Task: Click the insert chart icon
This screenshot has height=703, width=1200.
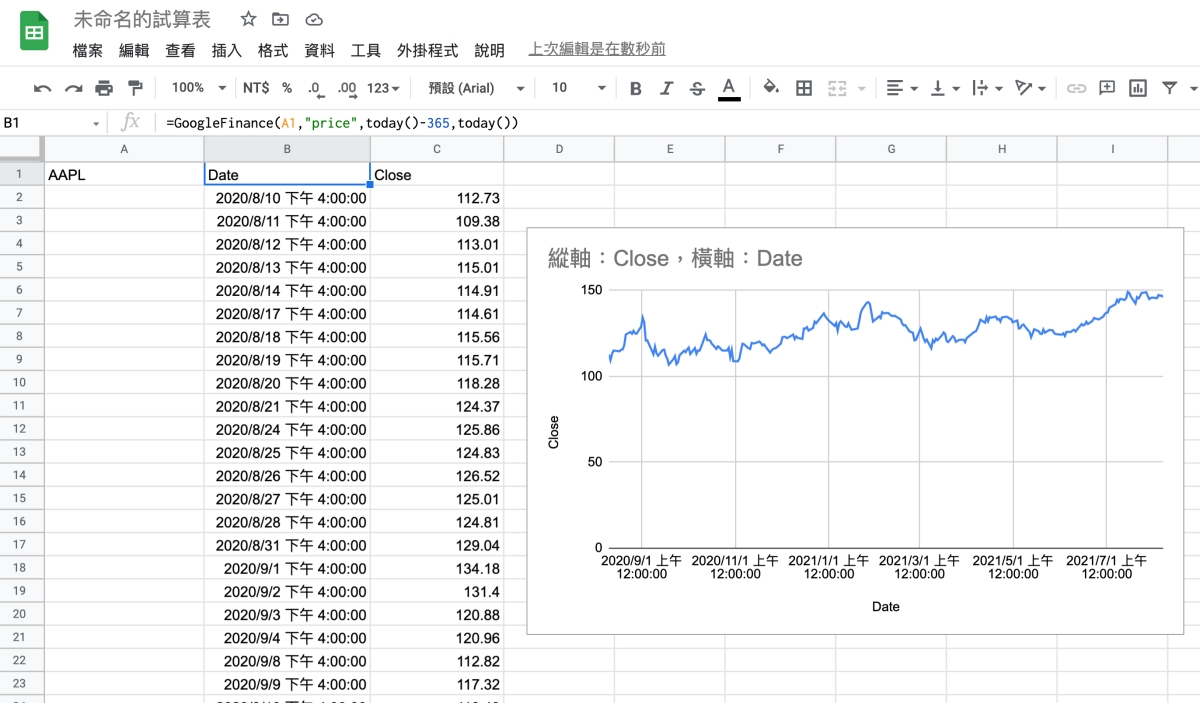Action: pos(1138,88)
